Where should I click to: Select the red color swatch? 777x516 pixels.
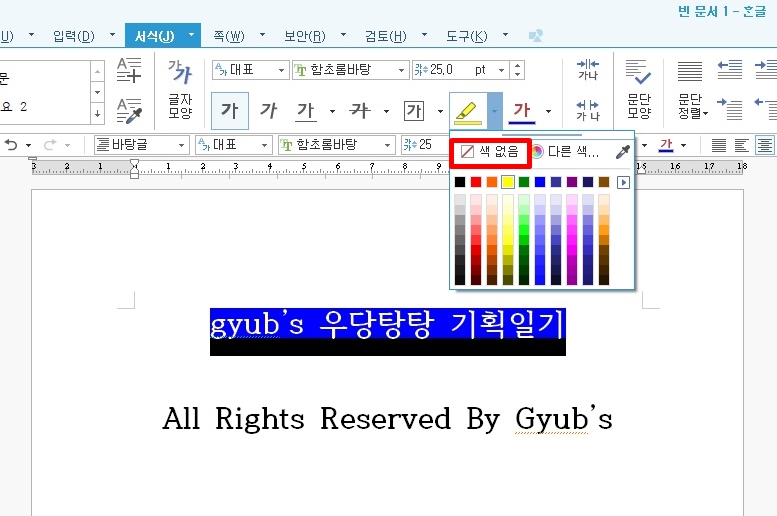tap(476, 182)
